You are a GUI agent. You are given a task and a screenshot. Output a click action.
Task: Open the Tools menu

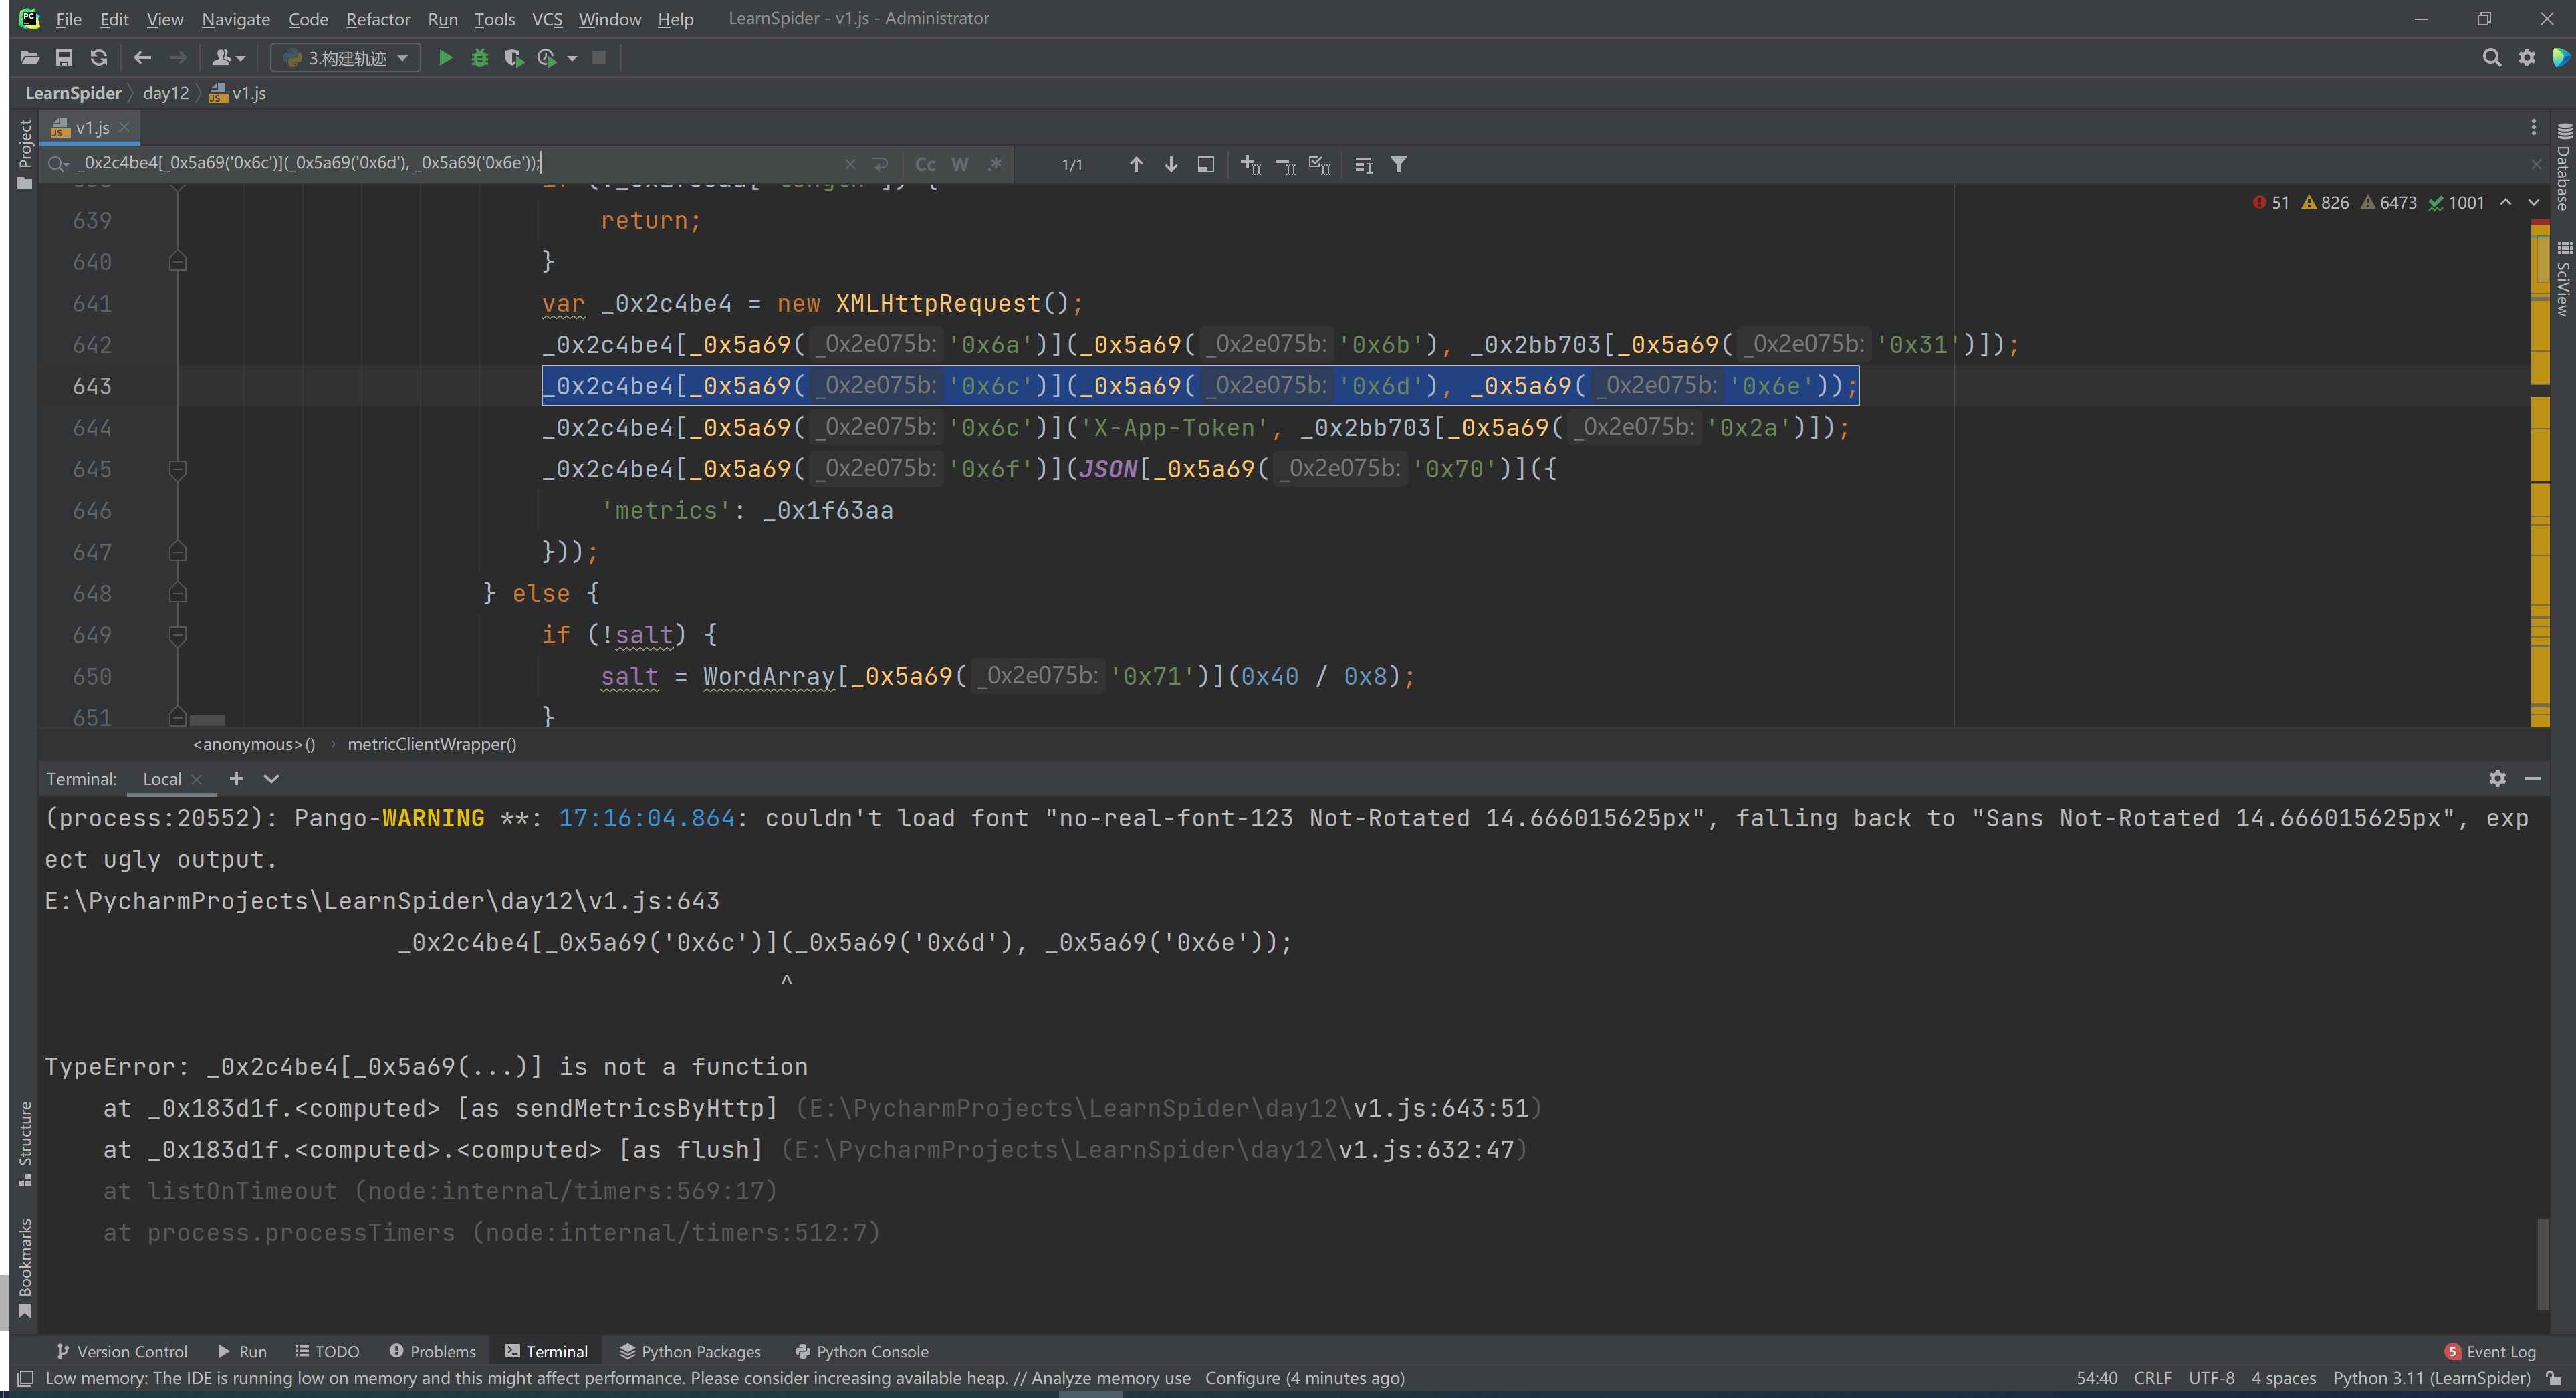pyautogui.click(x=494, y=19)
